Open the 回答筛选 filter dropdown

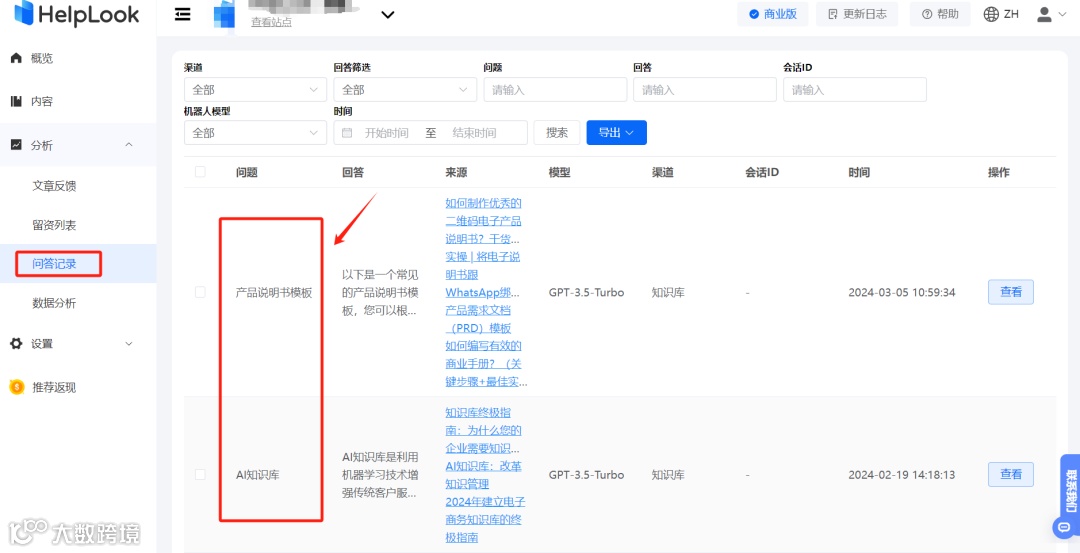[405, 90]
